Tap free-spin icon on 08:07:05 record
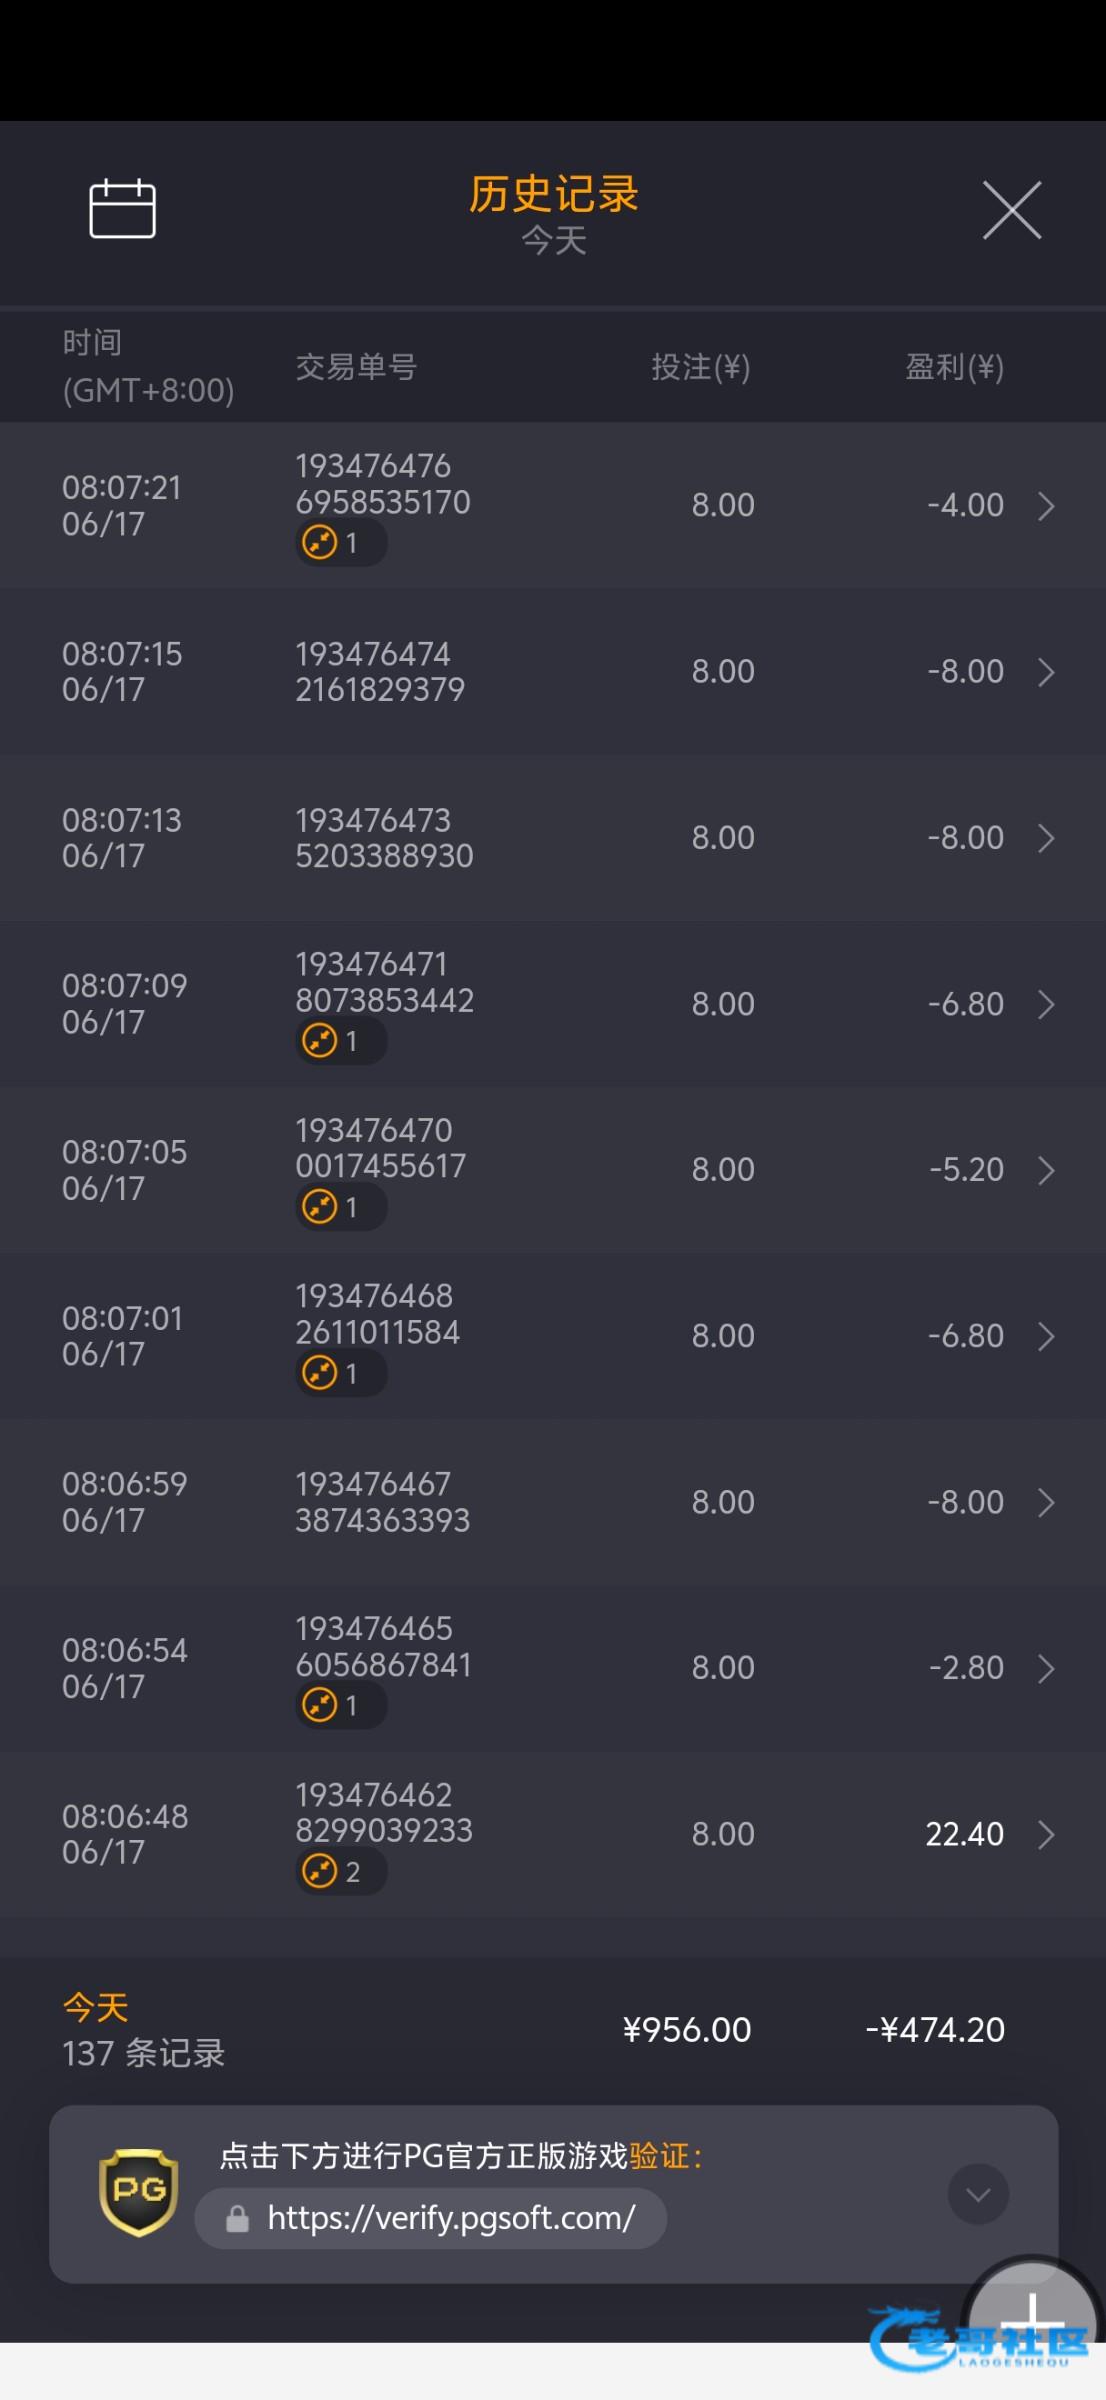Viewport: 1106px width, 2400px height. (320, 1207)
